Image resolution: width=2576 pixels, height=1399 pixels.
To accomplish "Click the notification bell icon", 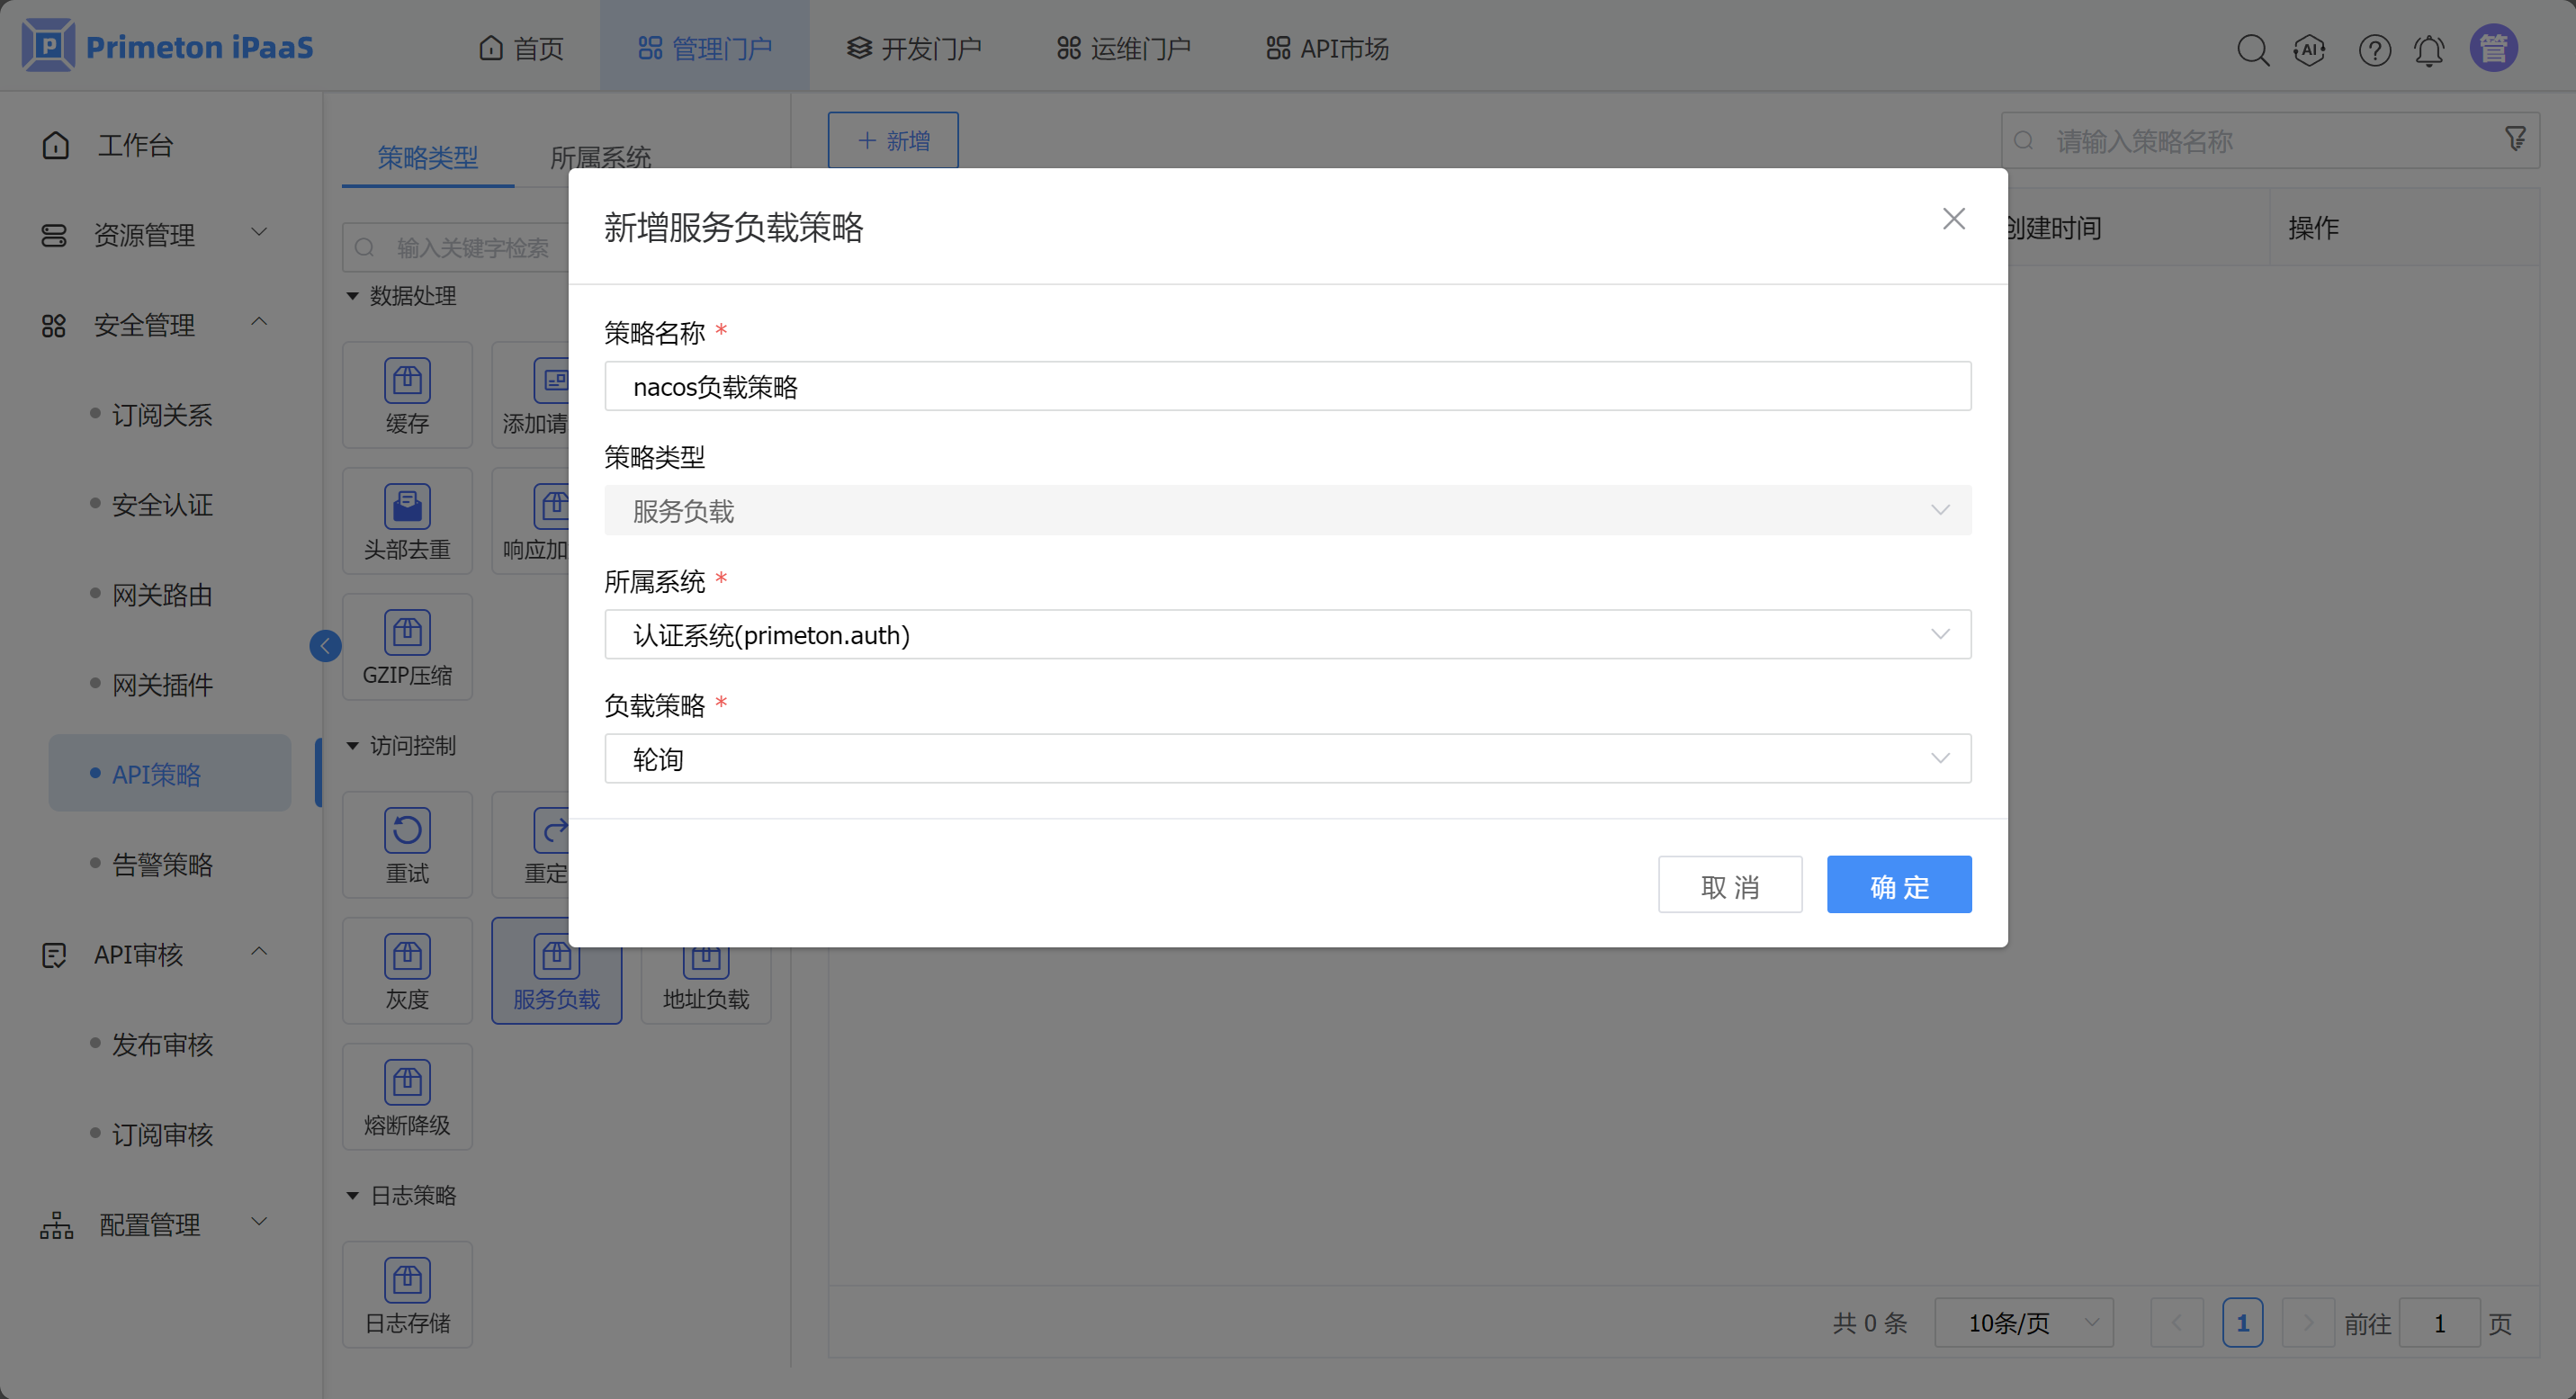I will pos(2429,49).
